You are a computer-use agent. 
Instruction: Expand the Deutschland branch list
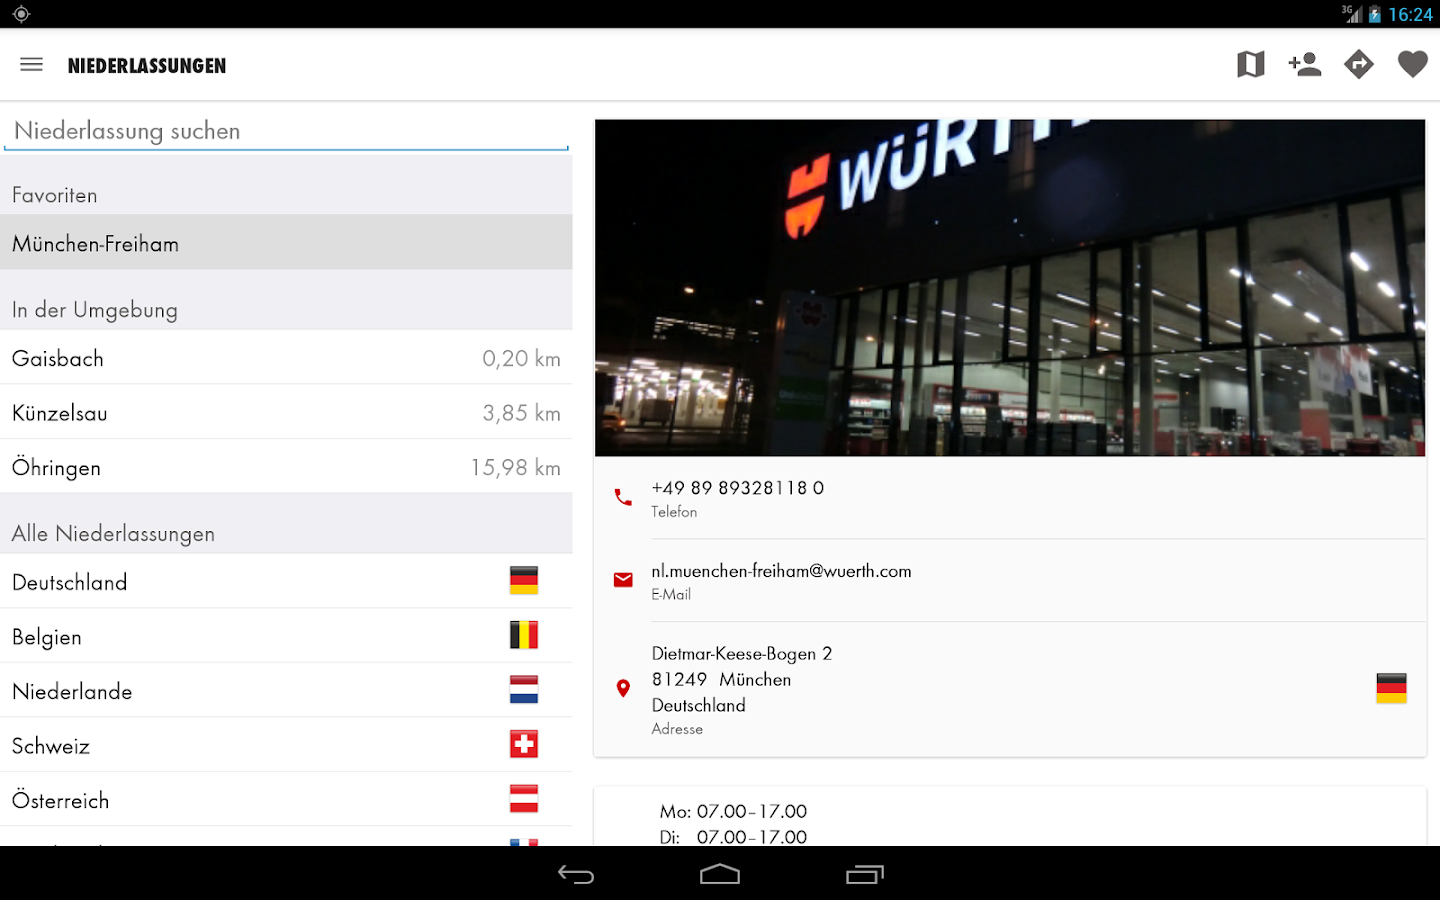coord(286,582)
